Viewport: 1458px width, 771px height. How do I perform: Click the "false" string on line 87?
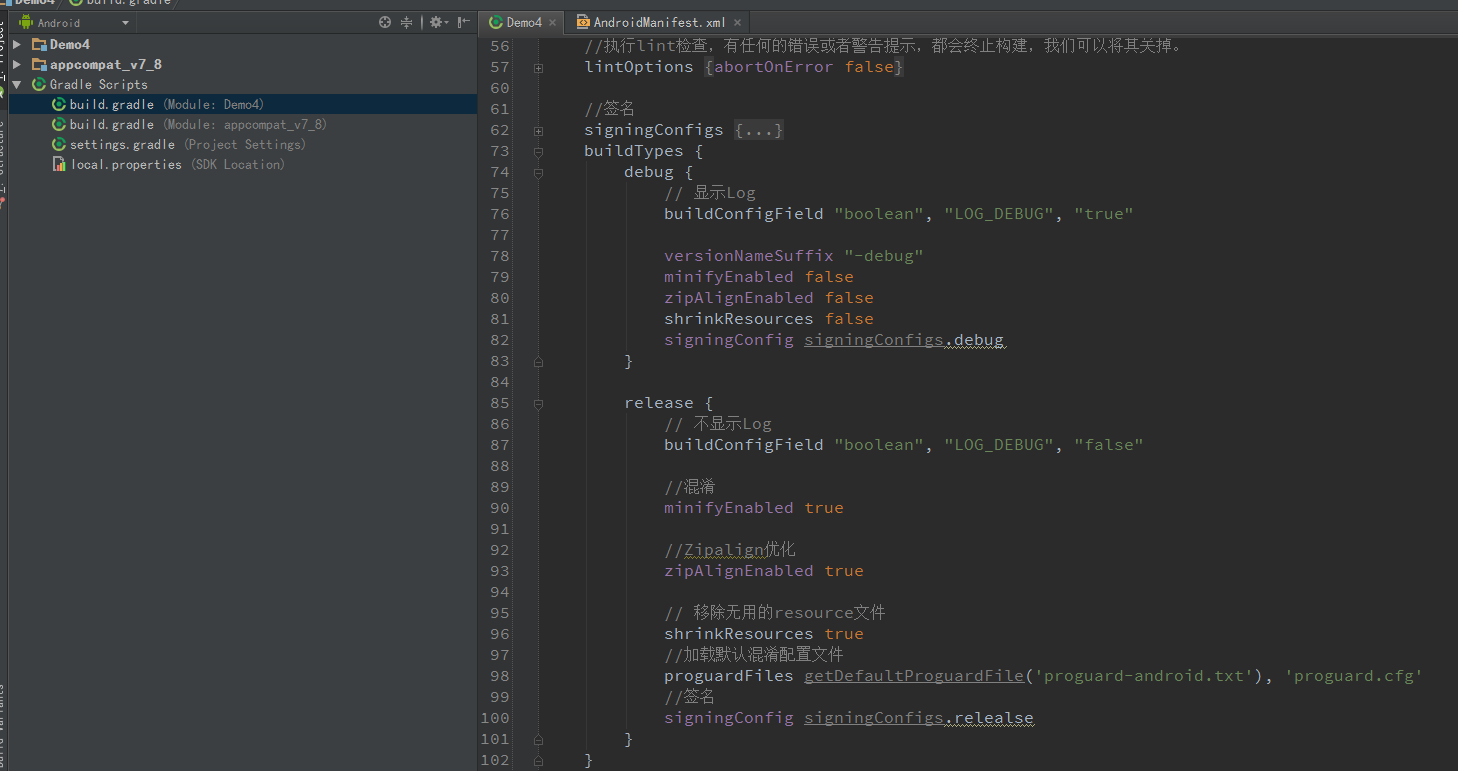pyautogui.click(x=1109, y=445)
